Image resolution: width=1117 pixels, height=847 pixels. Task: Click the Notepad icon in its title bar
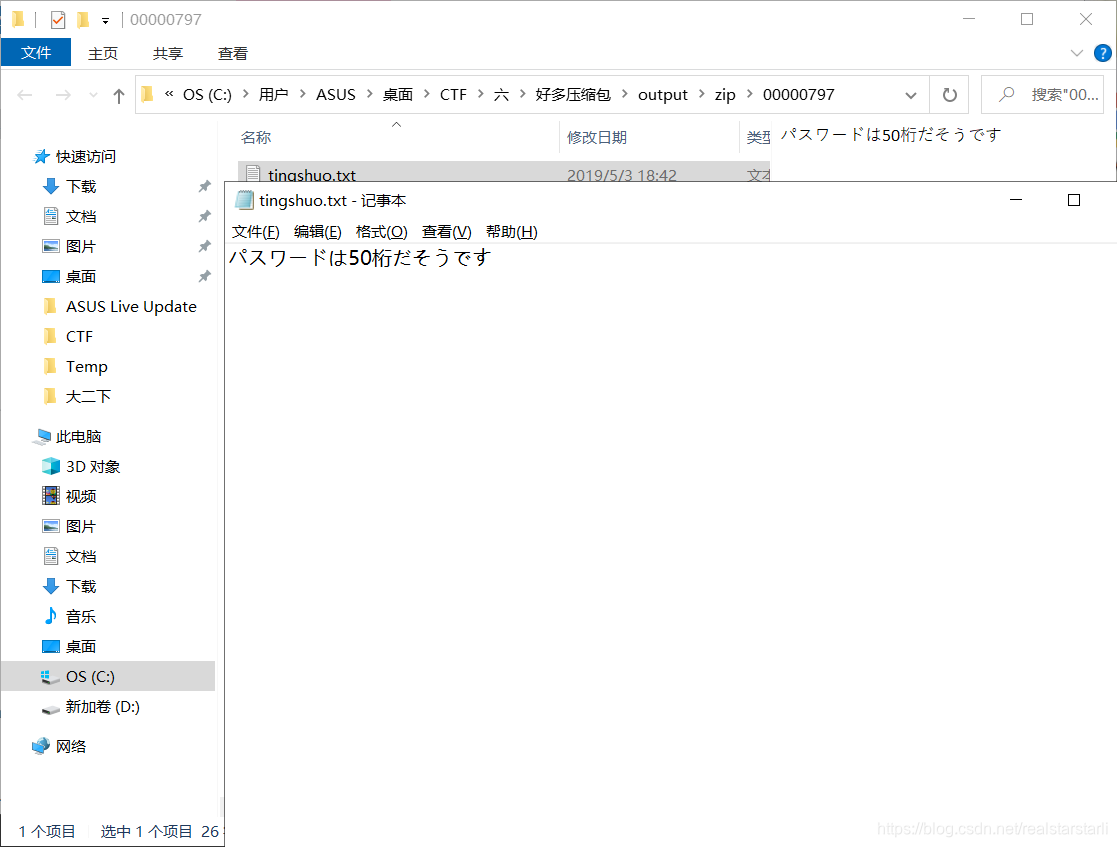[x=243, y=200]
